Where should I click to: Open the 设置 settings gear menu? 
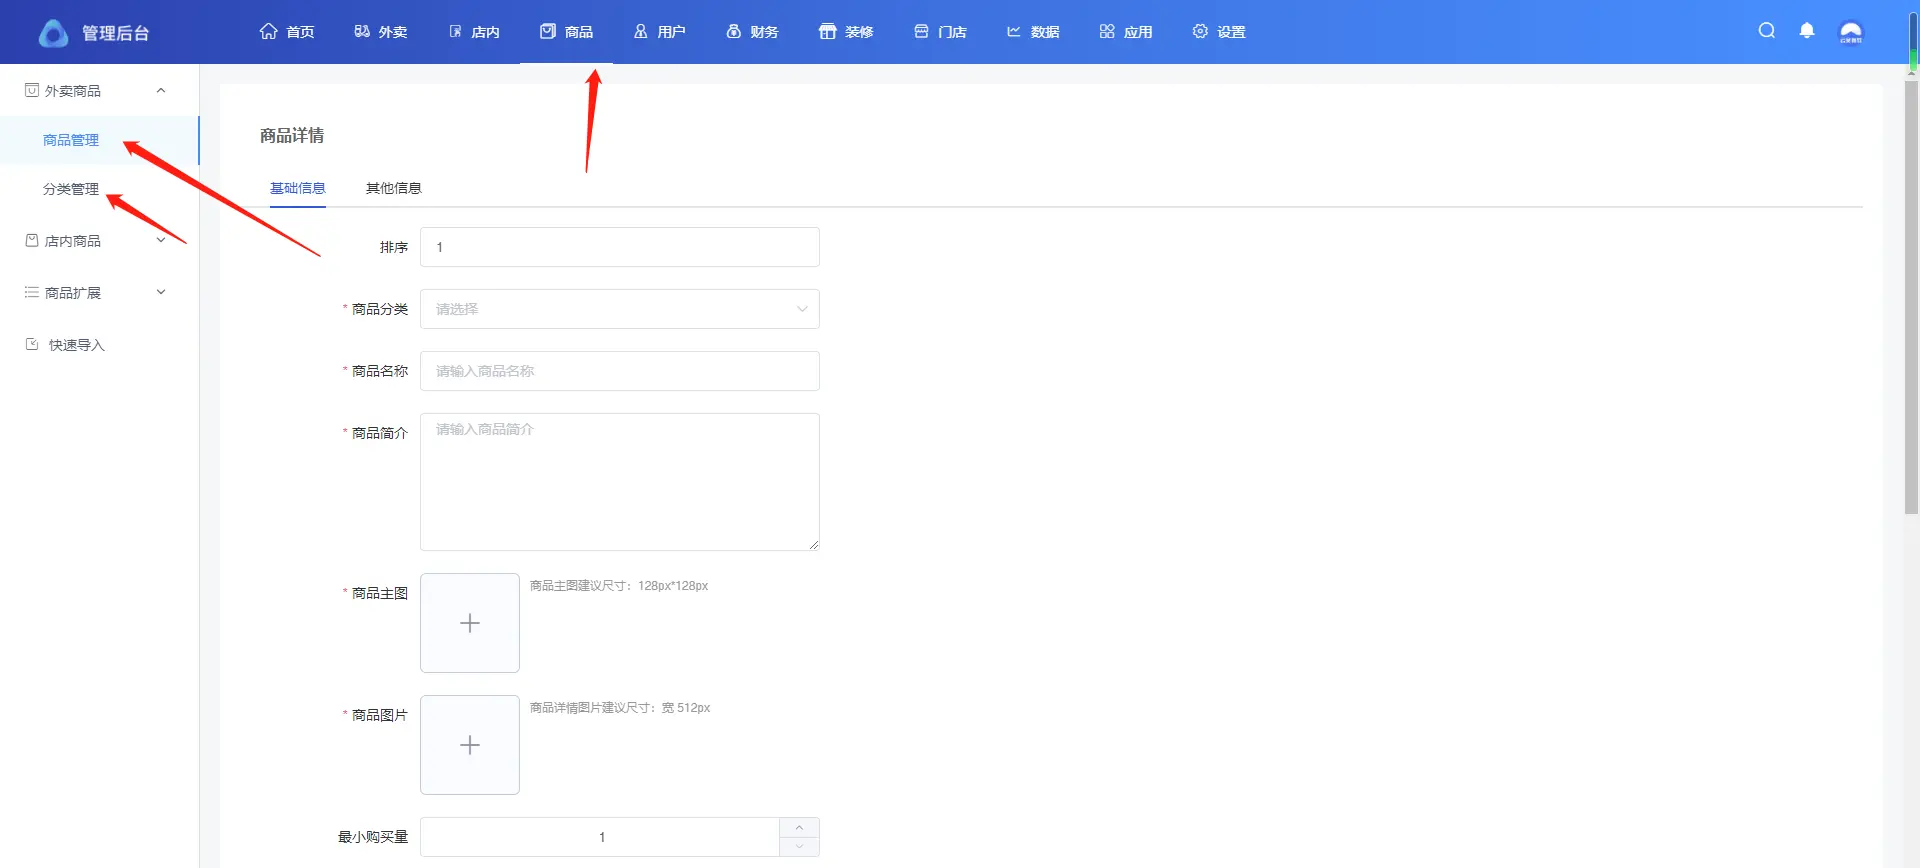1219,32
